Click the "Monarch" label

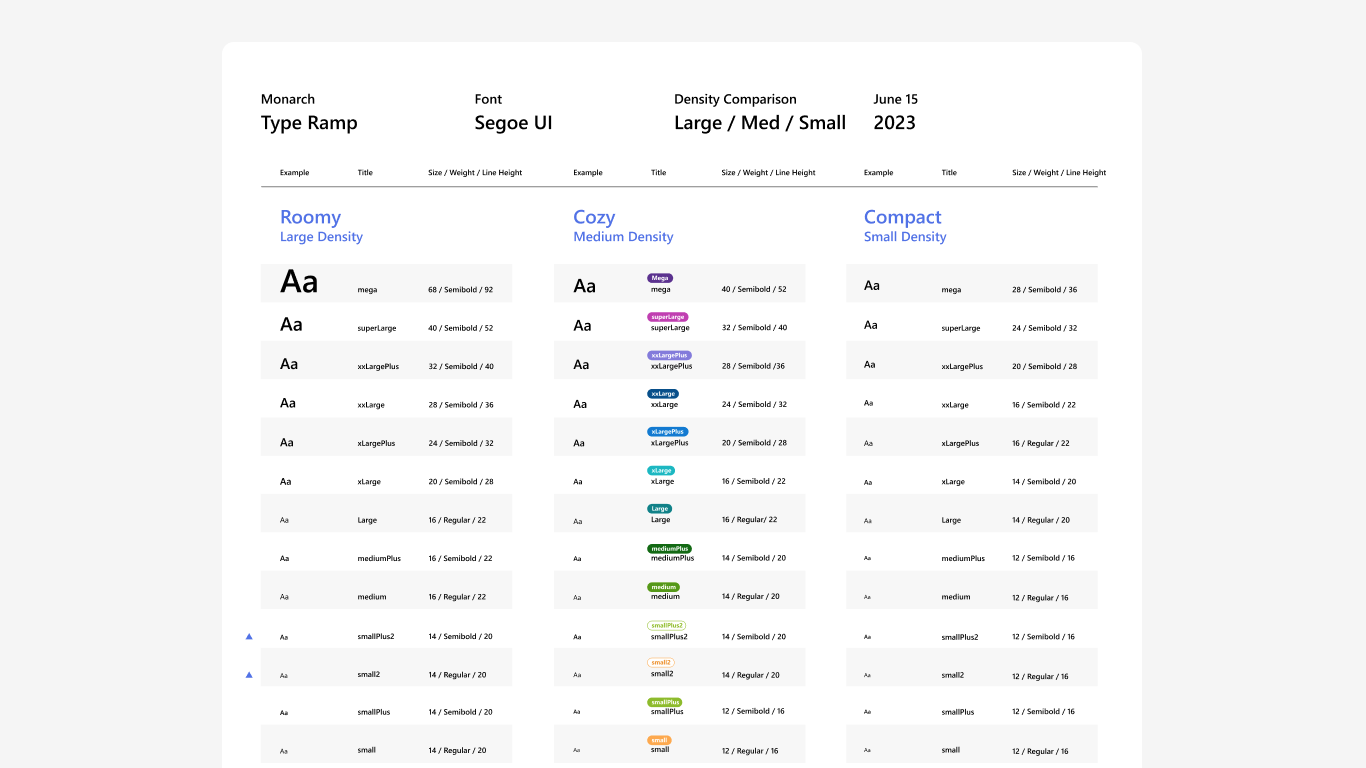tap(288, 99)
